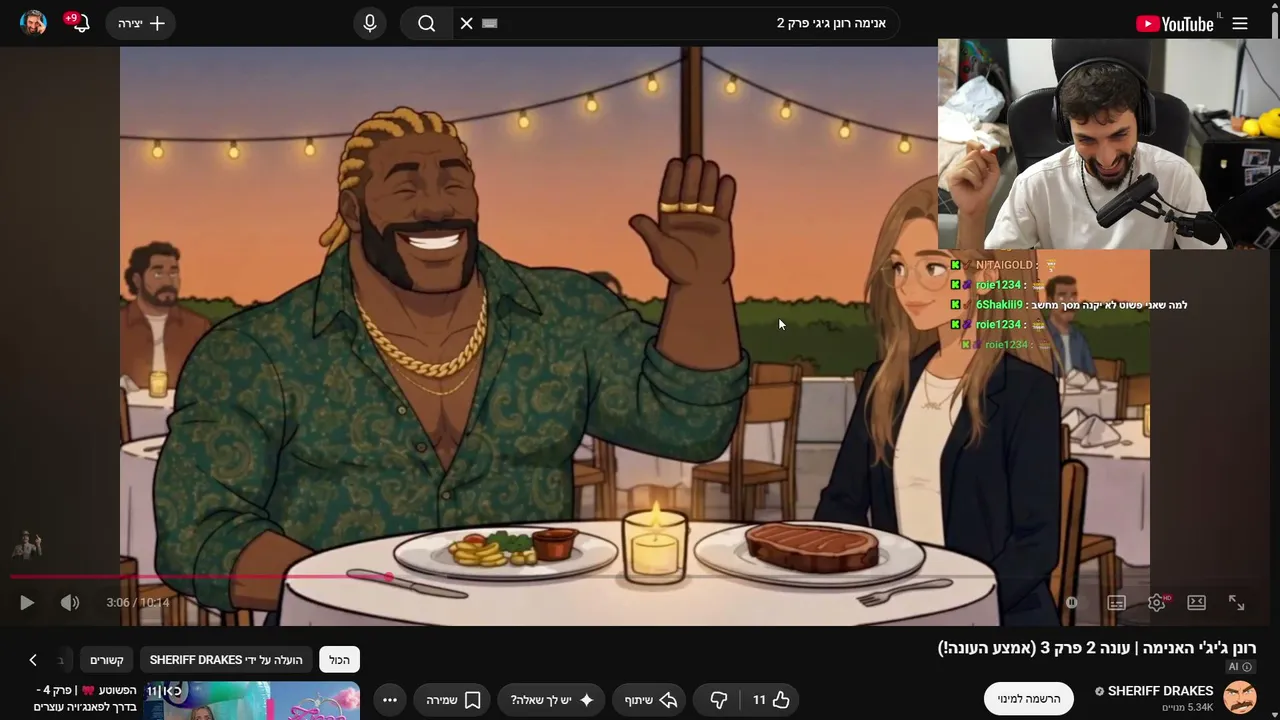Save the video (שמירה) to playlist
This screenshot has height=720, width=1280.
(454, 700)
